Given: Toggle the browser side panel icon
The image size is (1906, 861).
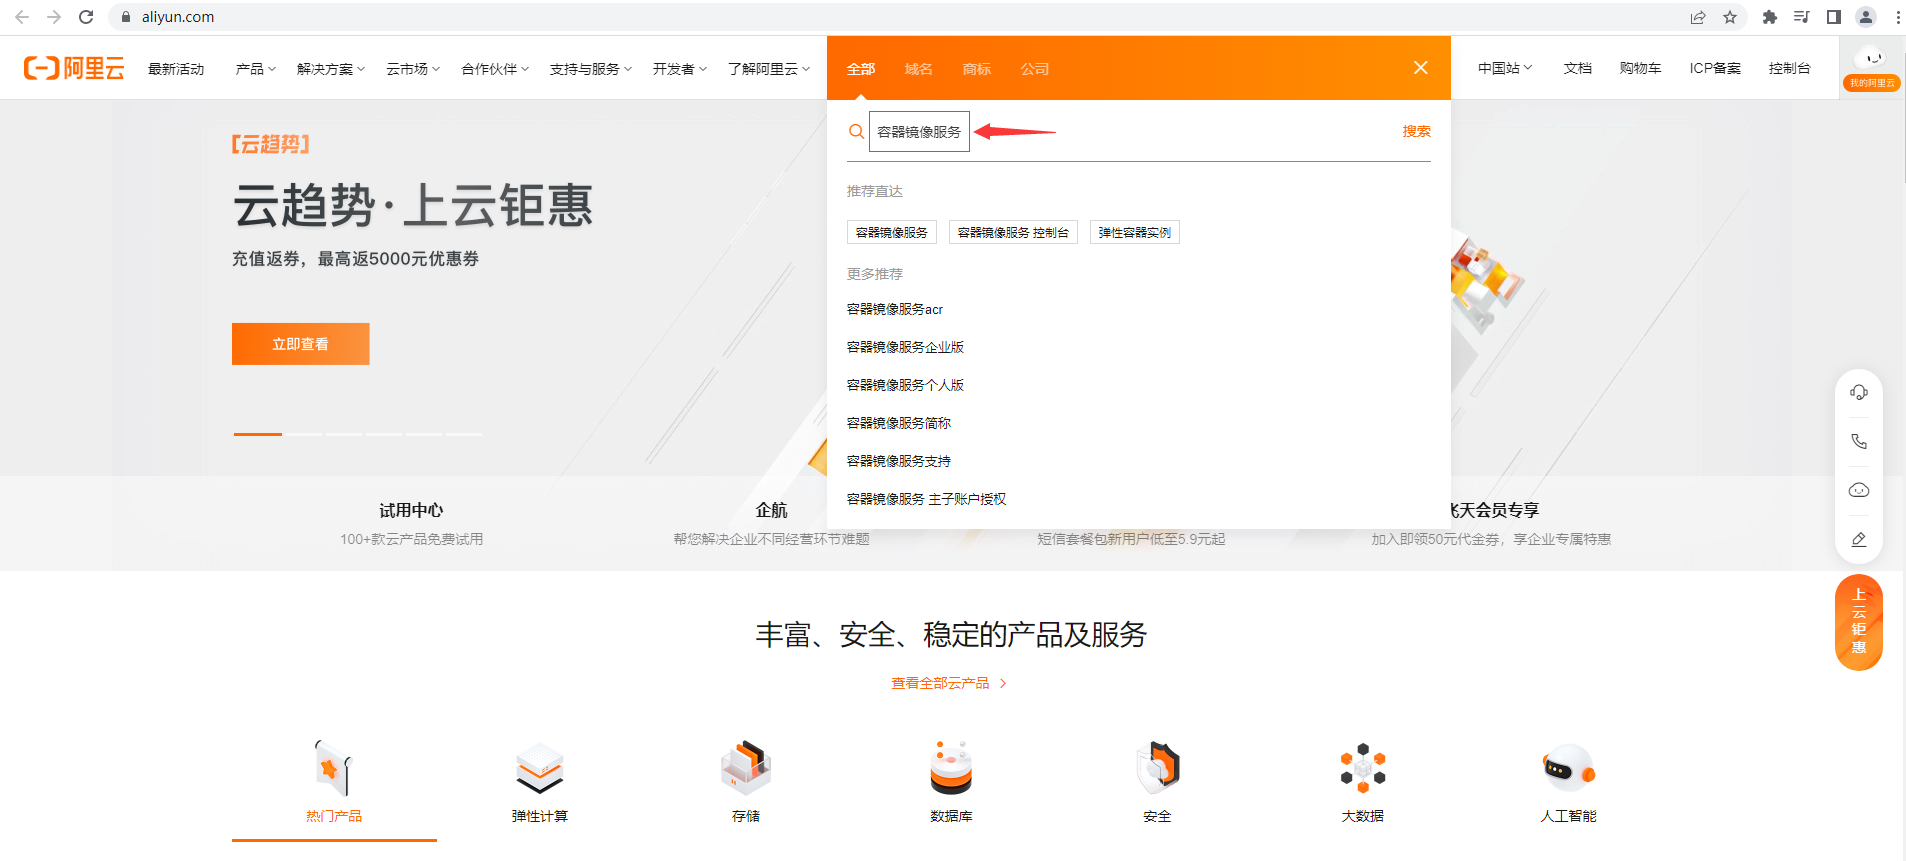Looking at the screenshot, I should pos(1834,17).
